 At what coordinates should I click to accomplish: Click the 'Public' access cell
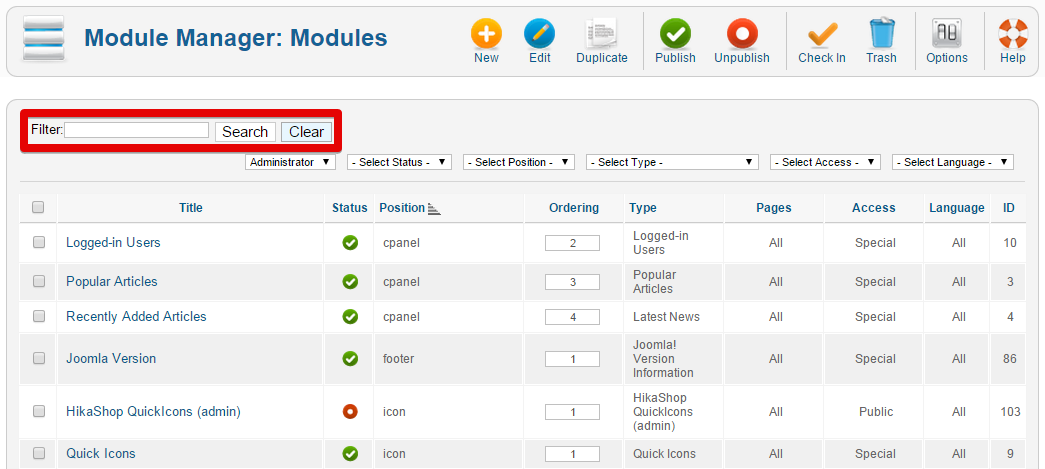(876, 412)
